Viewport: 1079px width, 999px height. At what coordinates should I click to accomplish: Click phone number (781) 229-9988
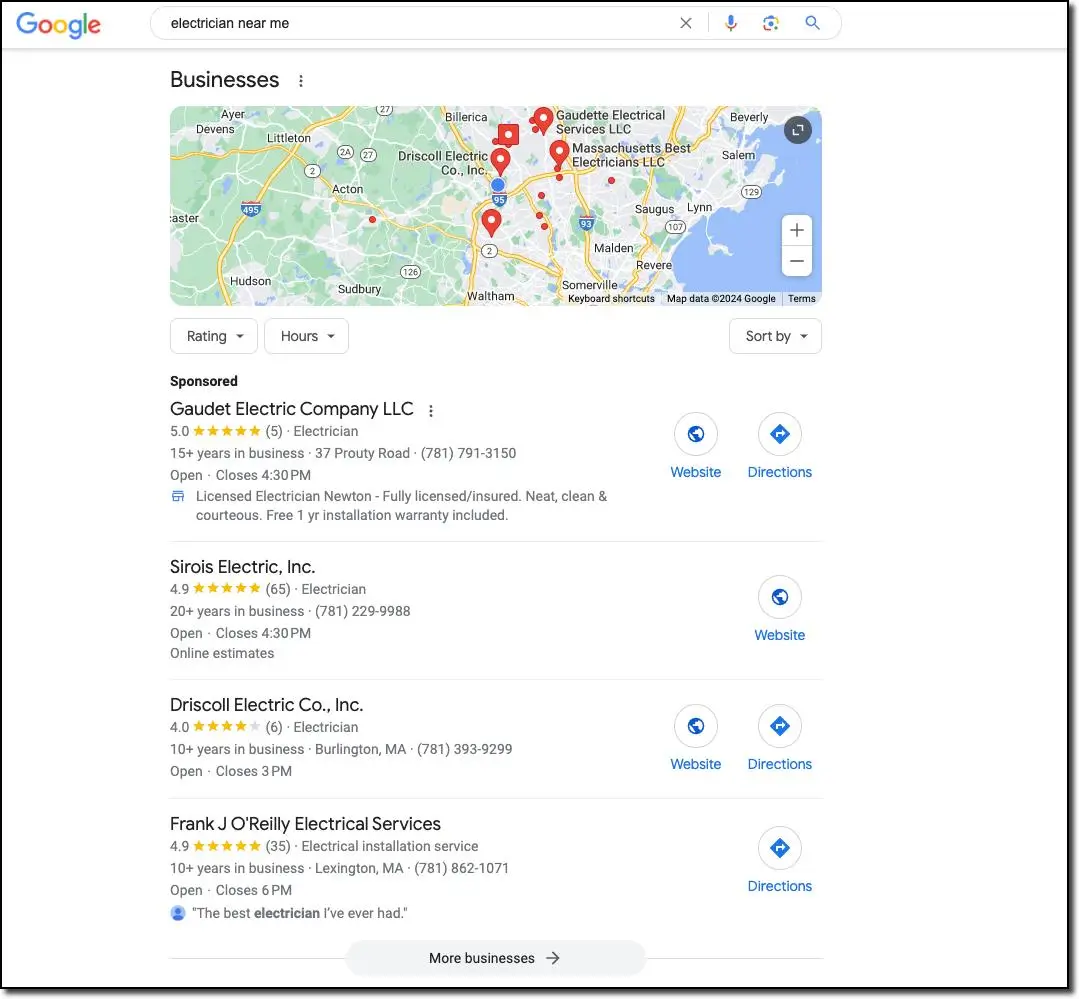[x=363, y=611]
